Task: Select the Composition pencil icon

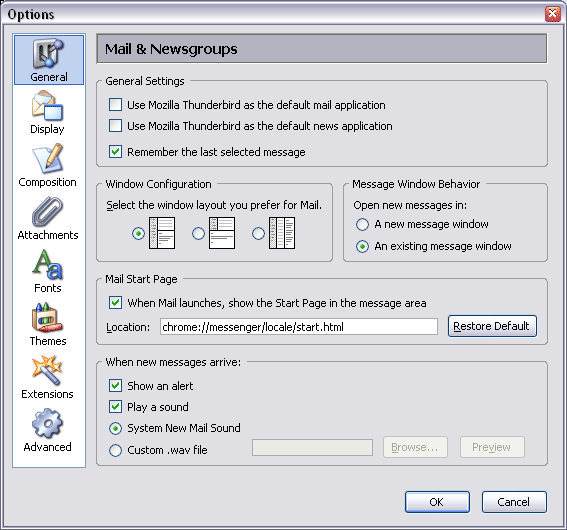Action: coord(48,158)
